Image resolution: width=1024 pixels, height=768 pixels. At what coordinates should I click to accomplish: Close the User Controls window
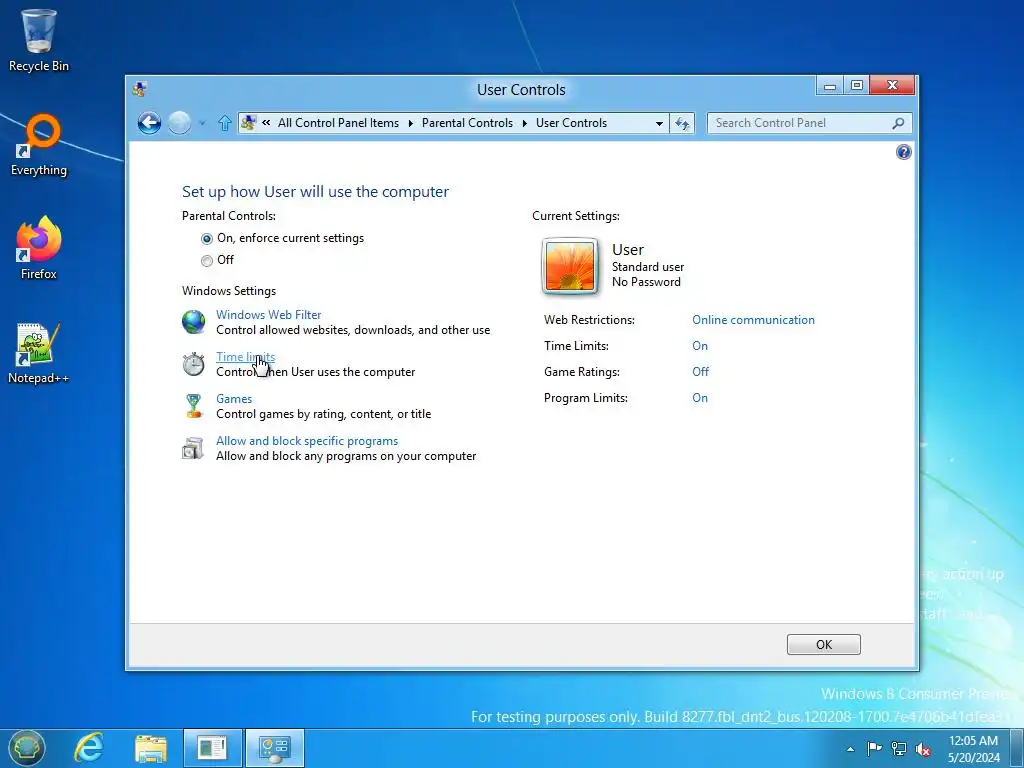click(892, 86)
